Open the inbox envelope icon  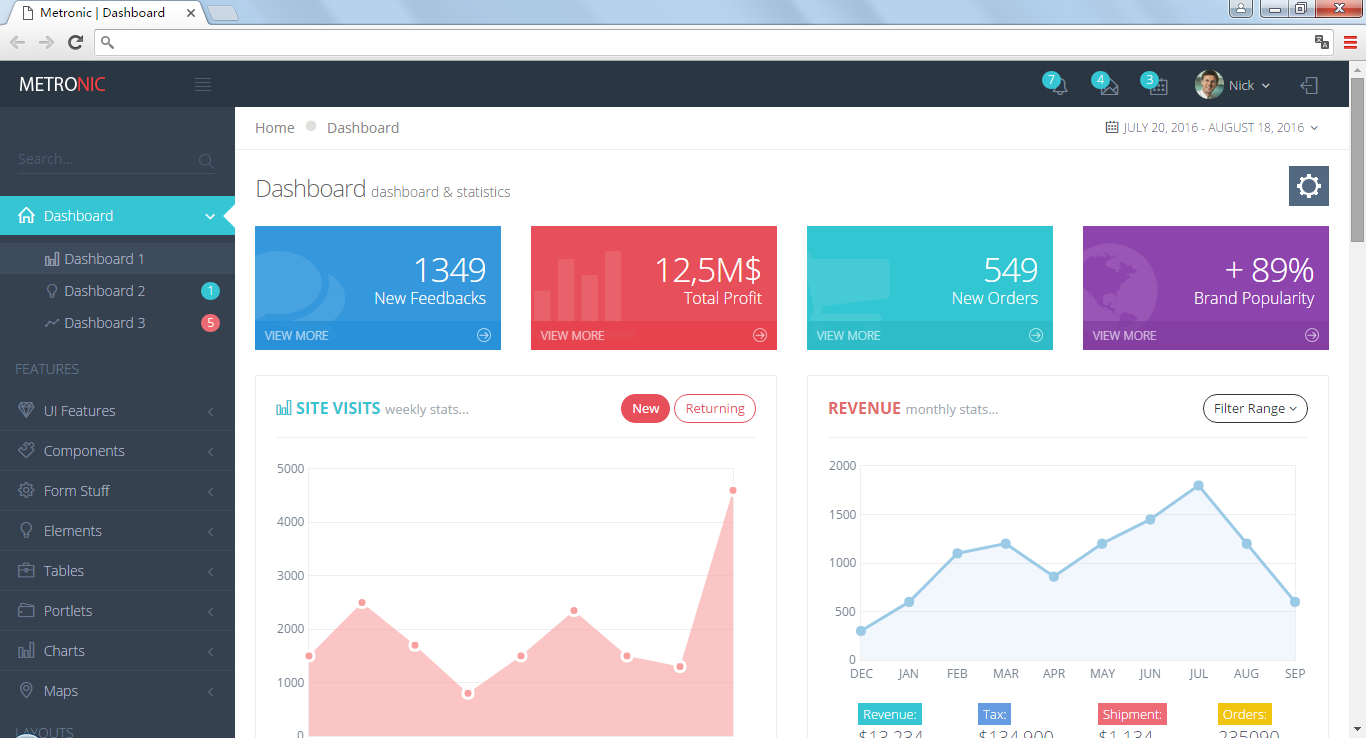tap(1108, 86)
